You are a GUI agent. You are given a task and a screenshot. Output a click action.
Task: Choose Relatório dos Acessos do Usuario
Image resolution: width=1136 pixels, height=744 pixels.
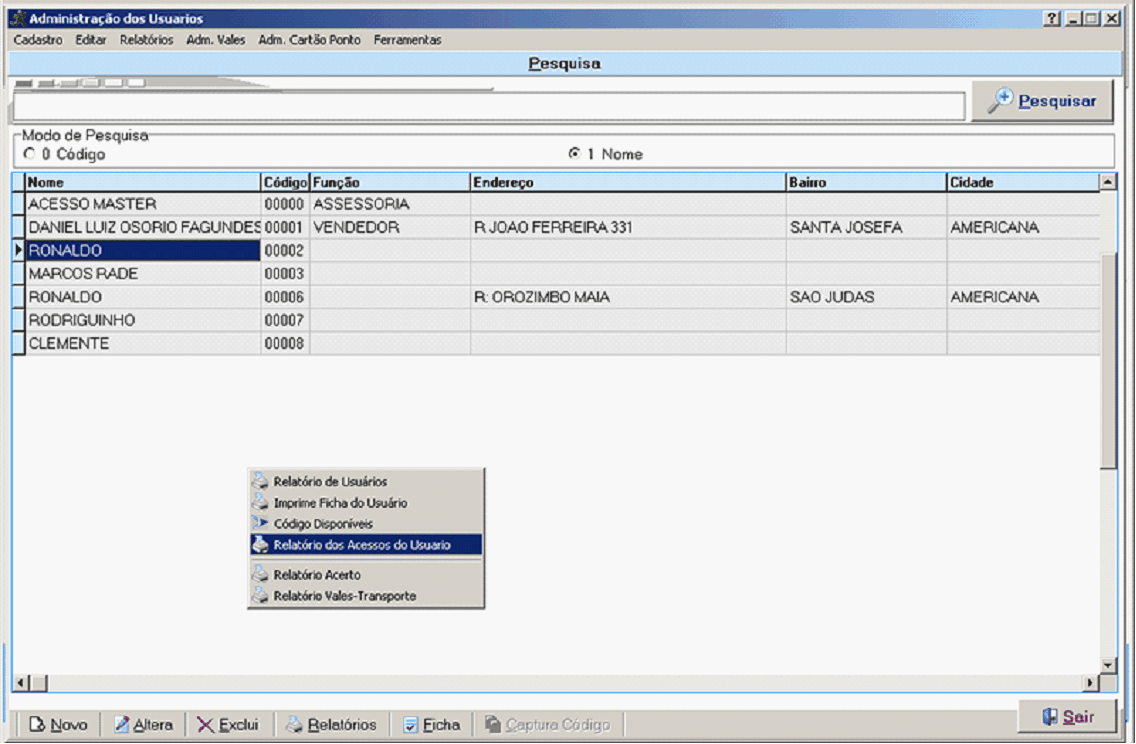tap(362, 545)
